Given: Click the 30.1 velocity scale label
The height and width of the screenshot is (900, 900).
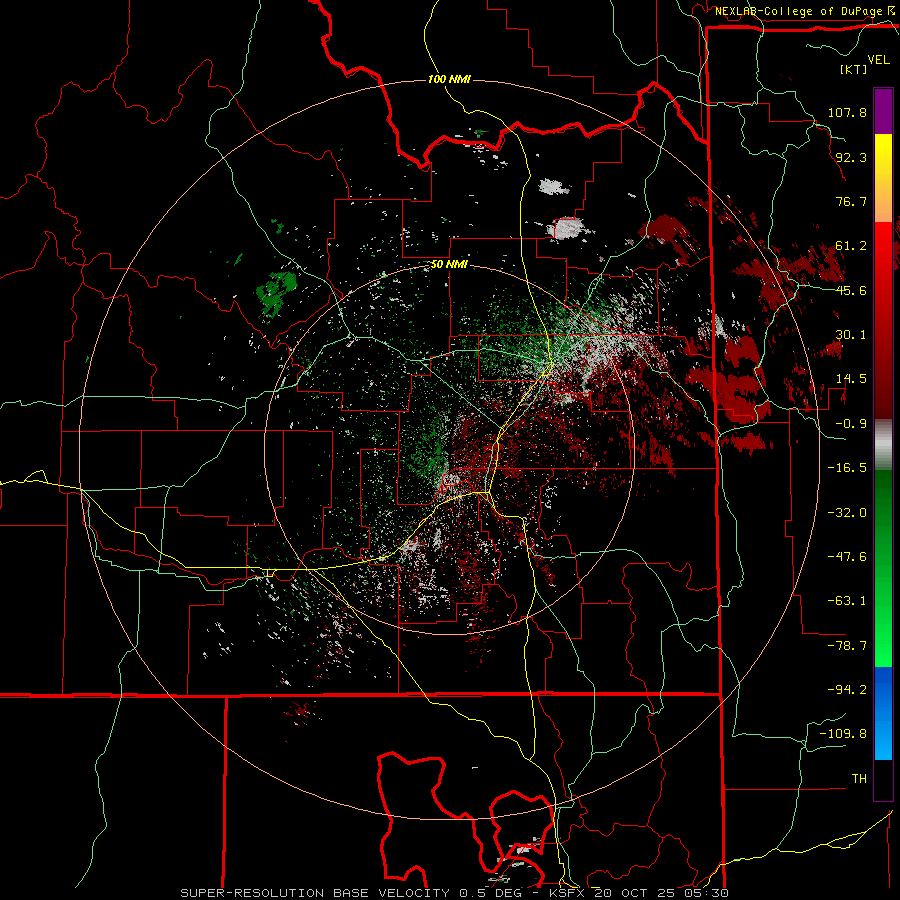Looking at the screenshot, I should tap(851, 335).
